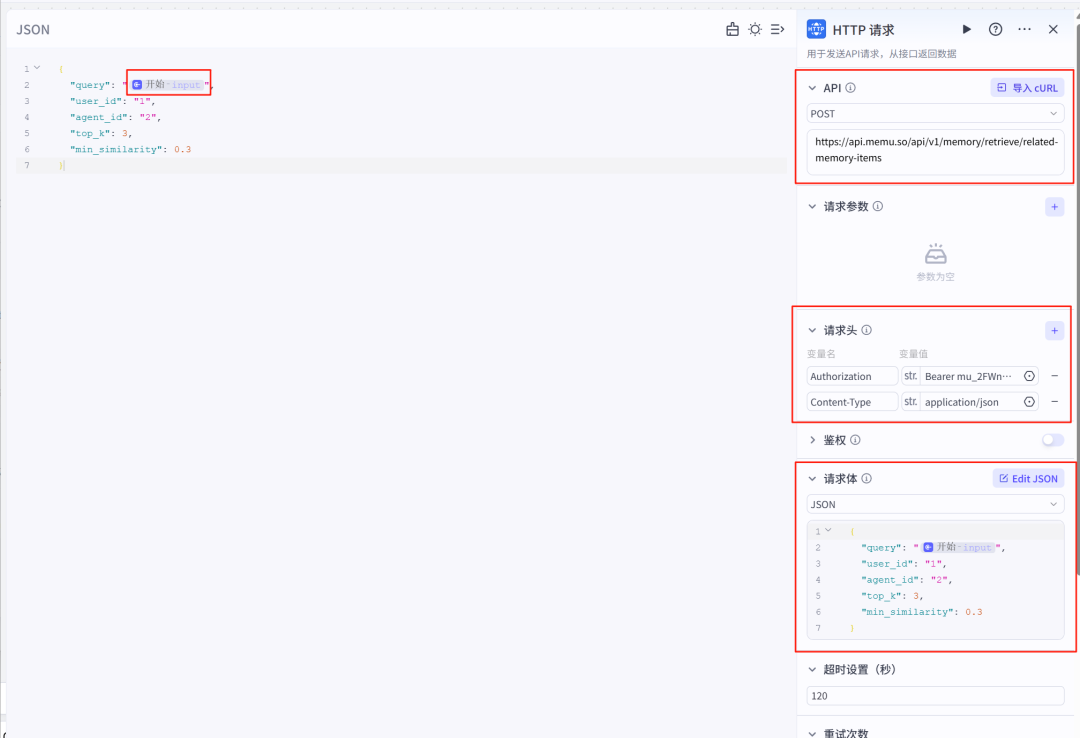Click the API URL input field
Screen dimensions: 1080x738
(x=935, y=150)
